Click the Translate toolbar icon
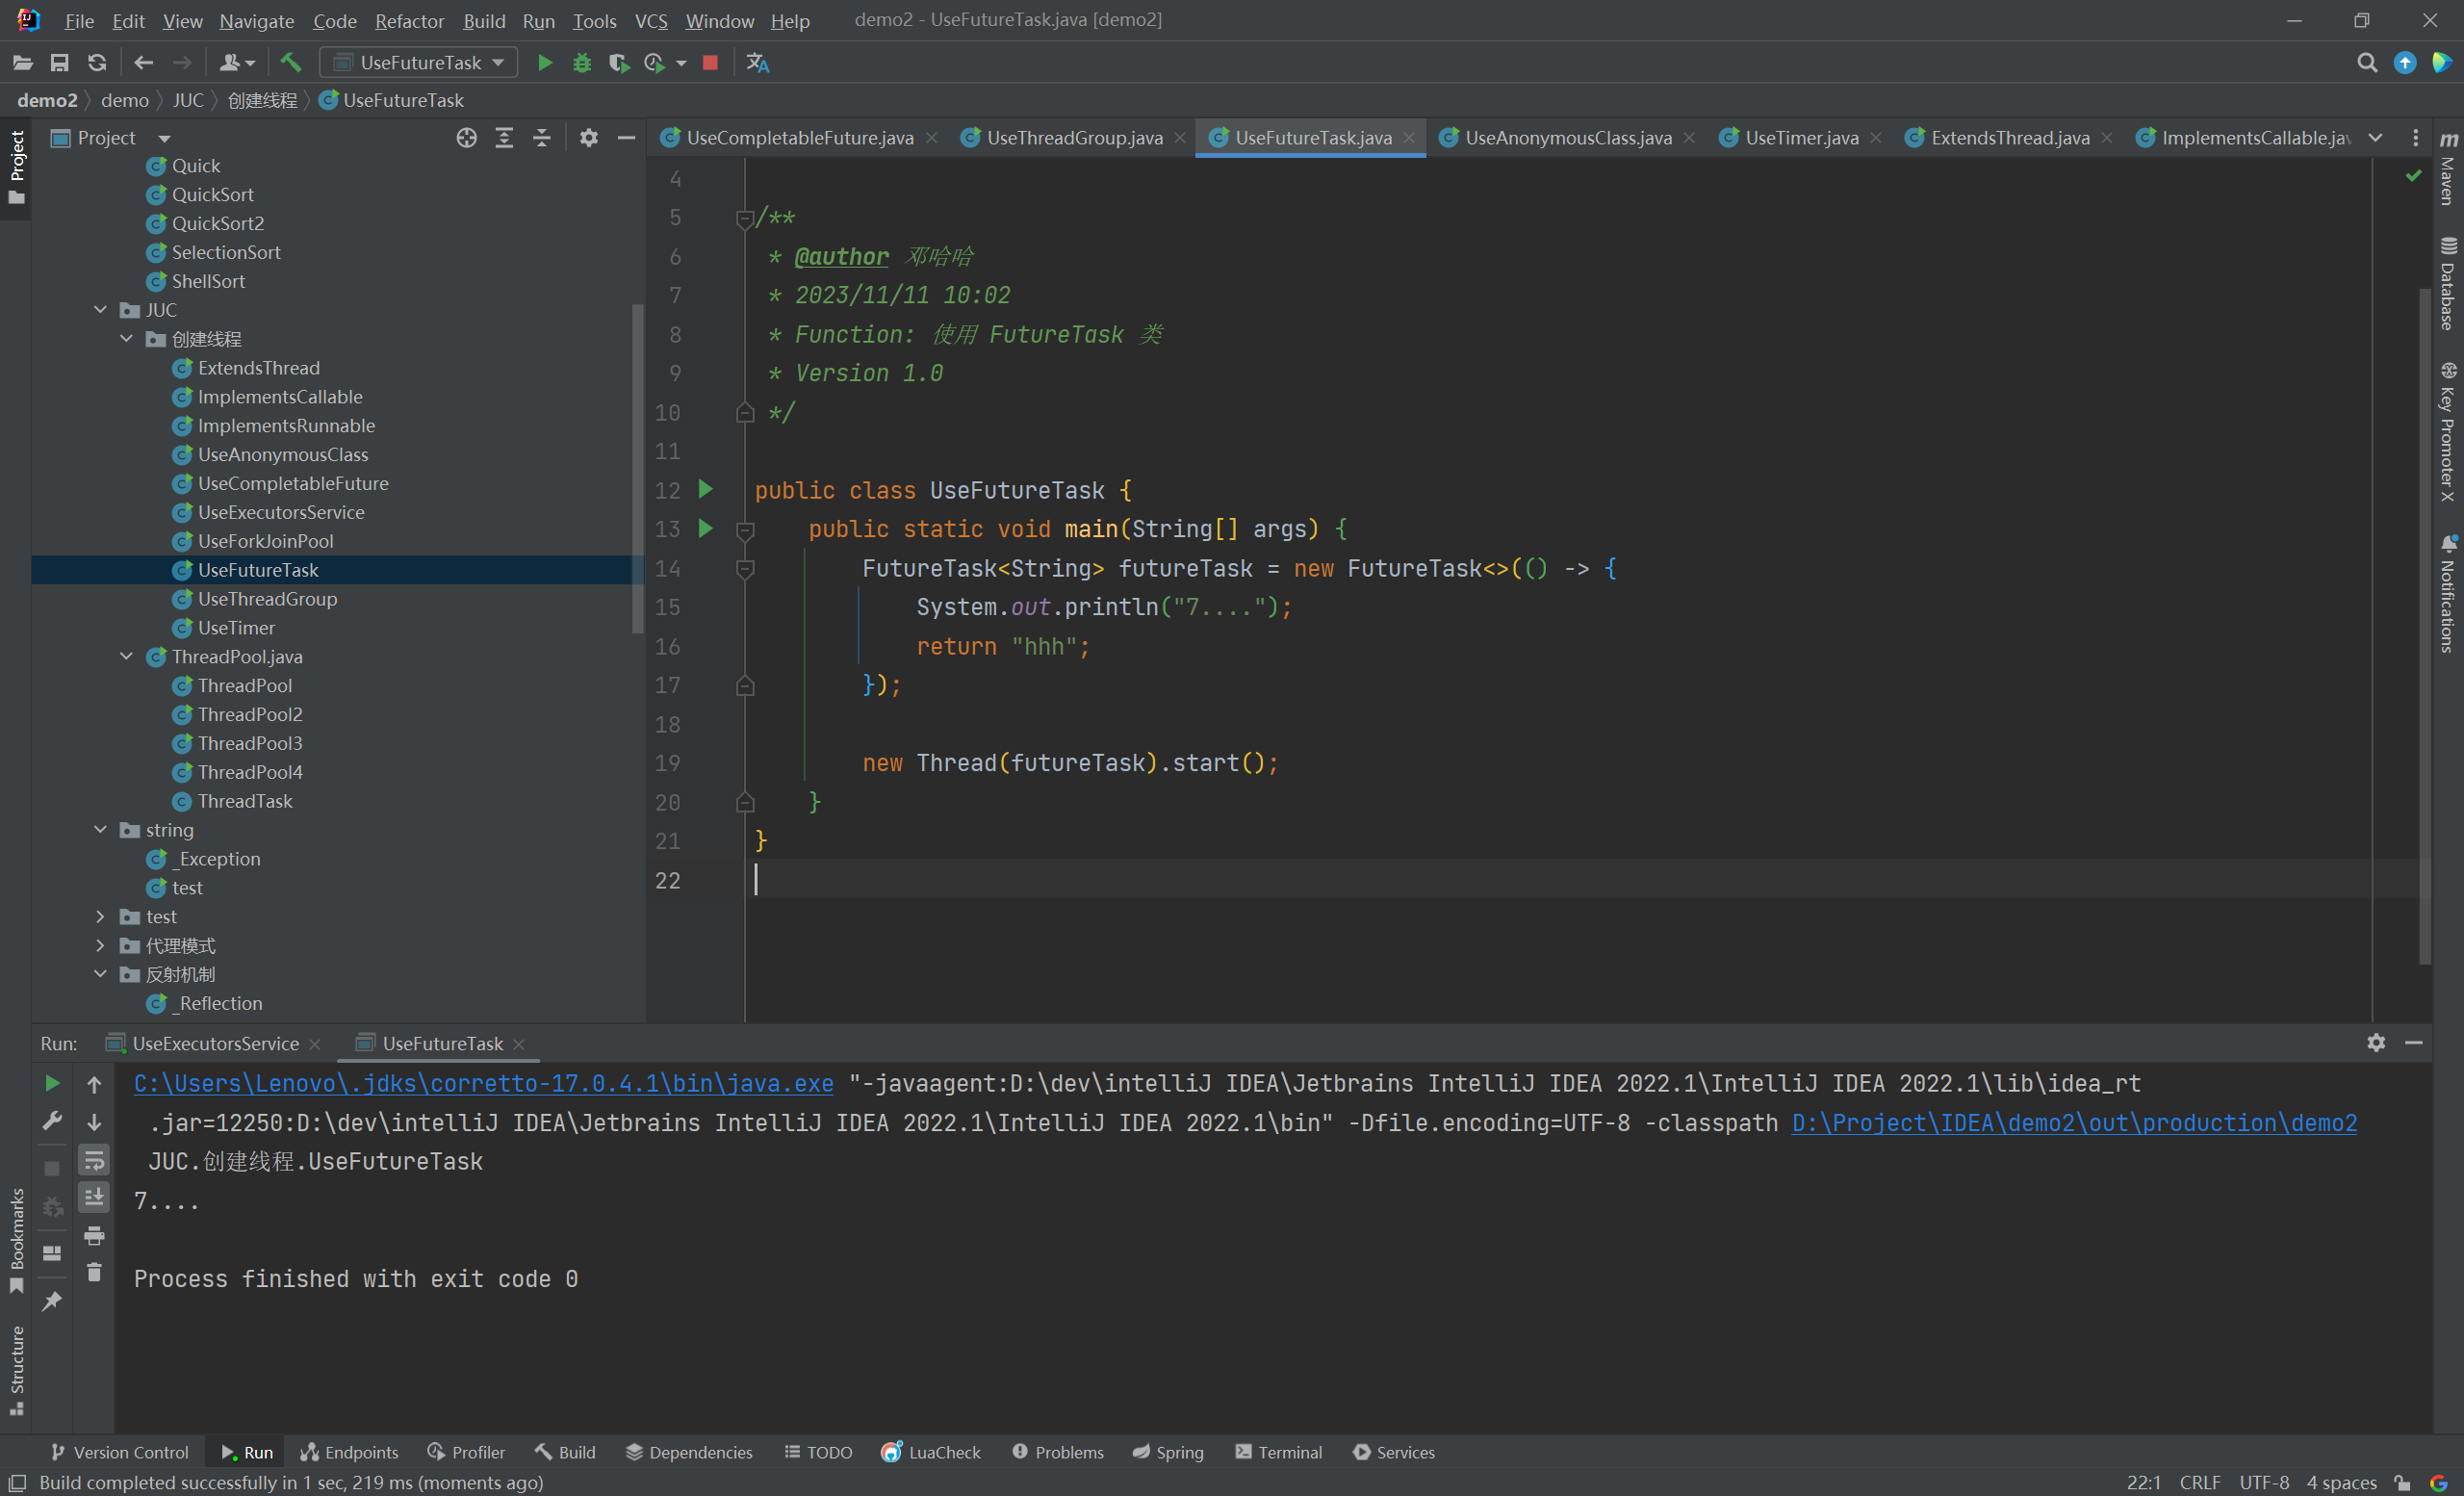This screenshot has height=1496, width=2464. 757,63
